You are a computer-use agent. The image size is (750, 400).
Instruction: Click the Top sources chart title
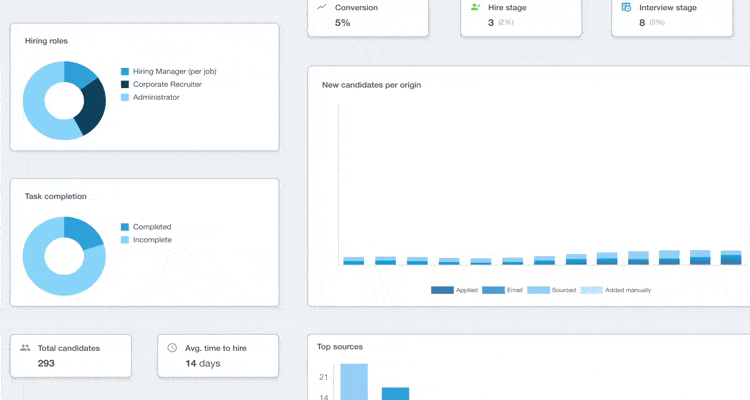pyautogui.click(x=340, y=346)
